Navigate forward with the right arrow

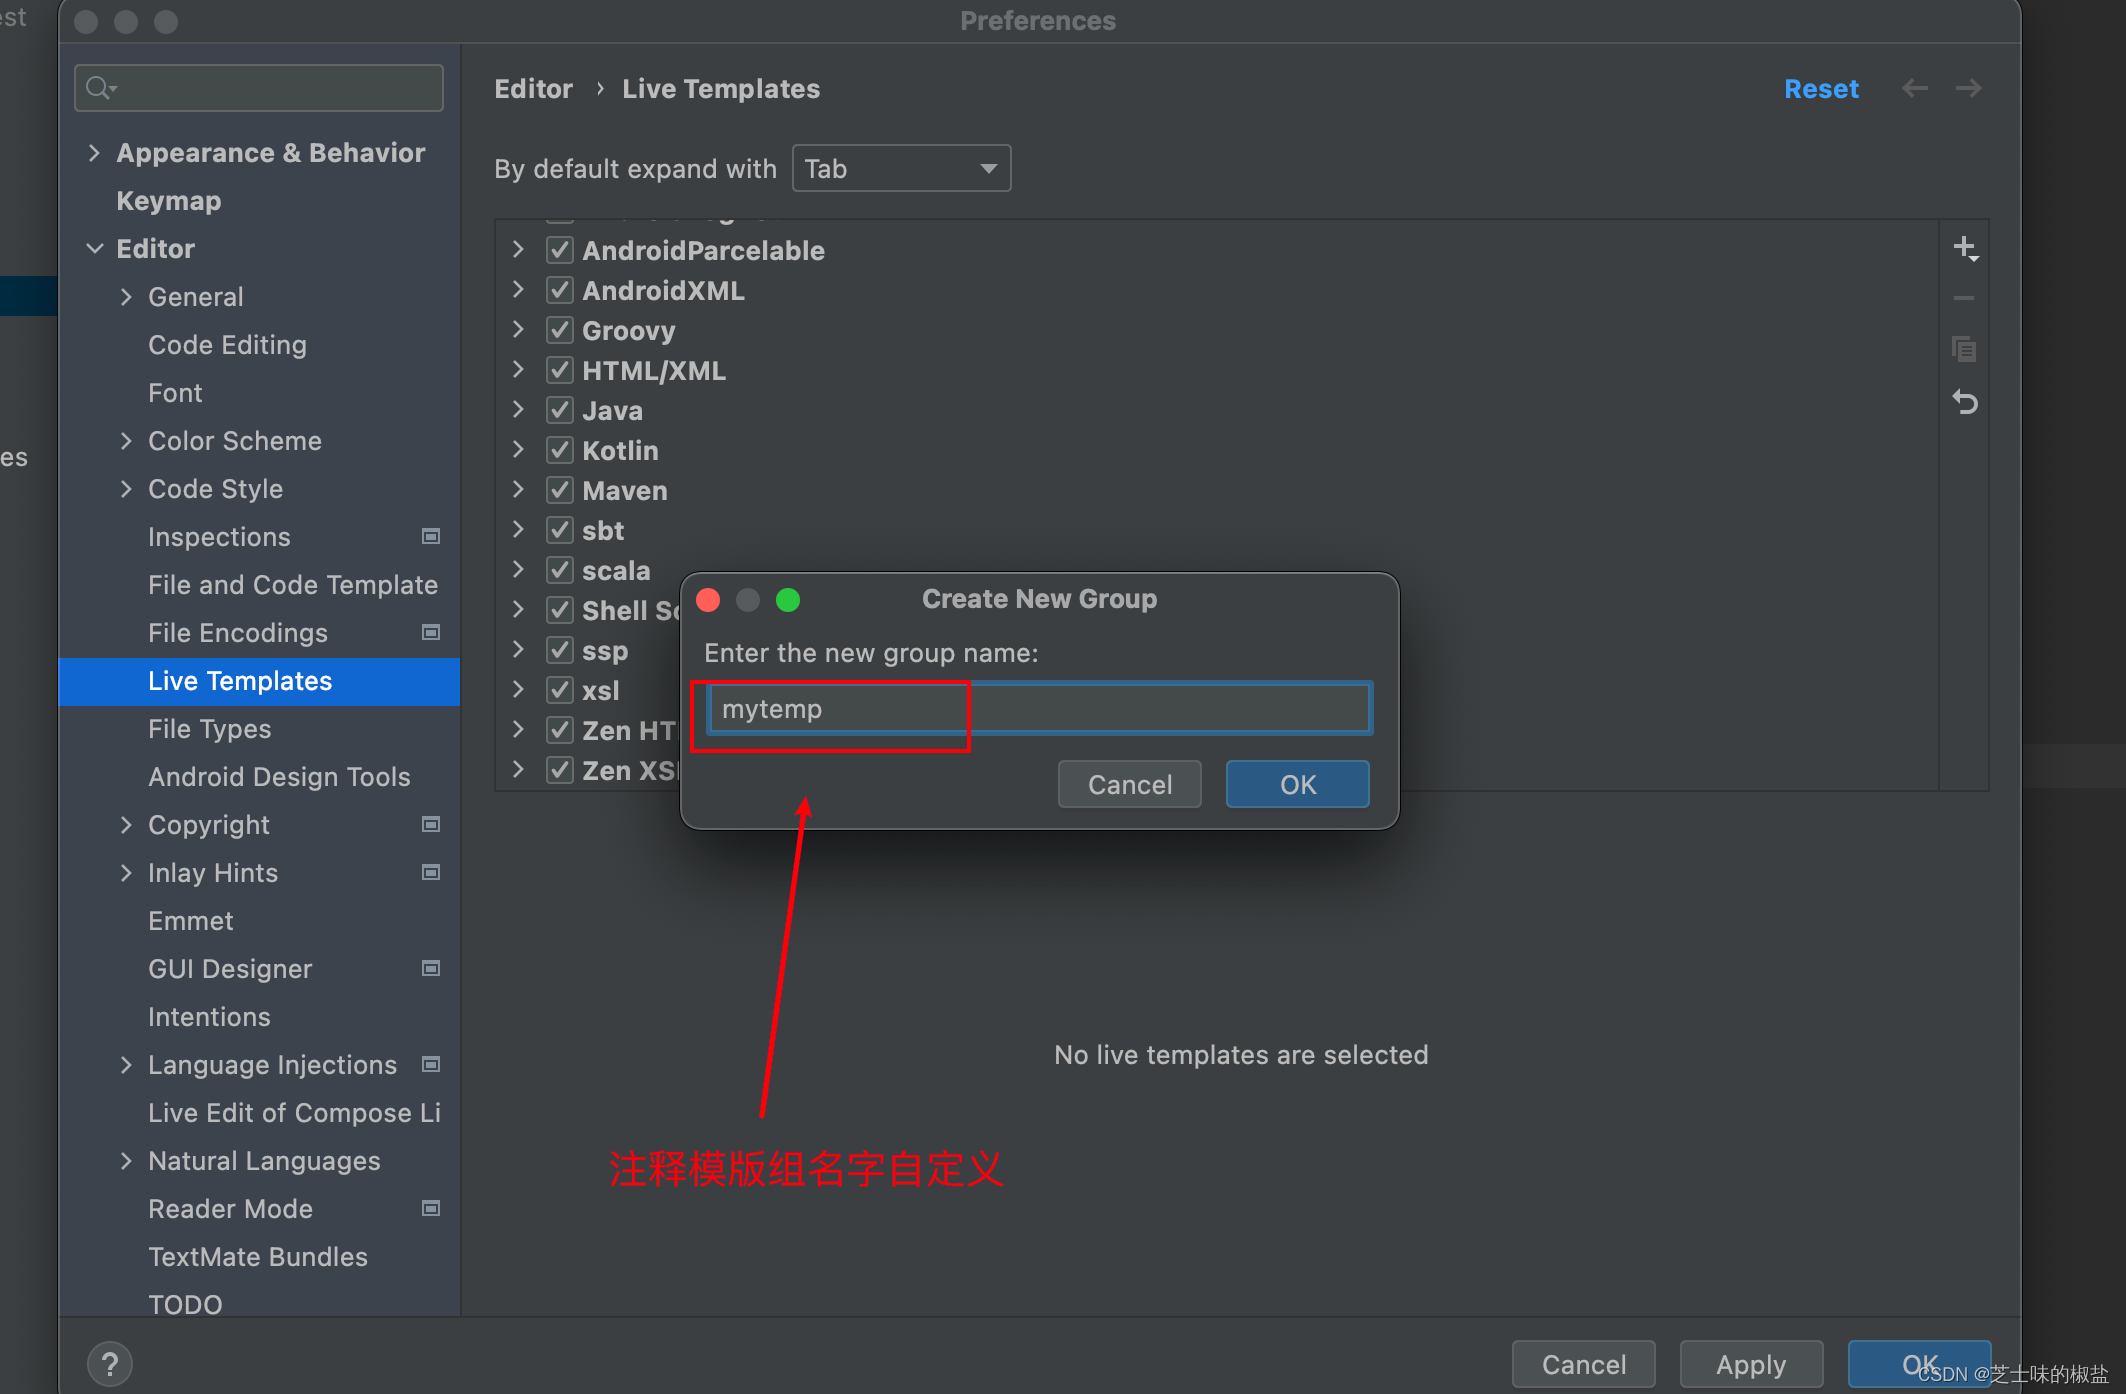pyautogui.click(x=1968, y=88)
